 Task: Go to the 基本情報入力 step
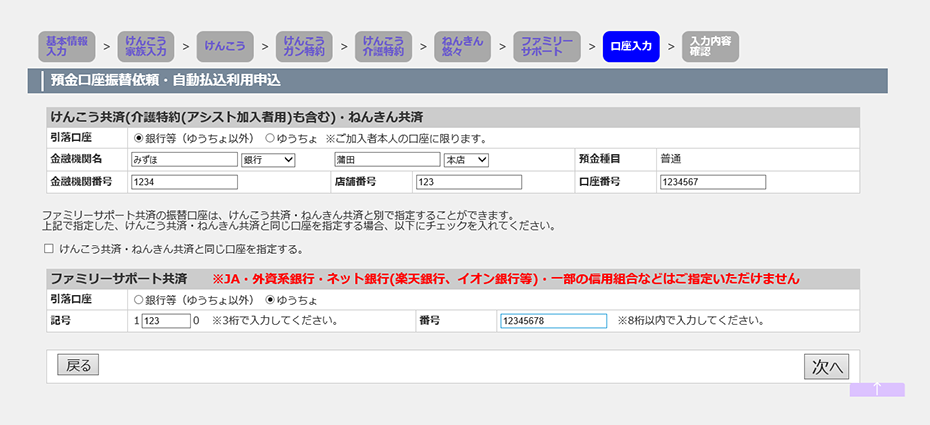pos(66,46)
